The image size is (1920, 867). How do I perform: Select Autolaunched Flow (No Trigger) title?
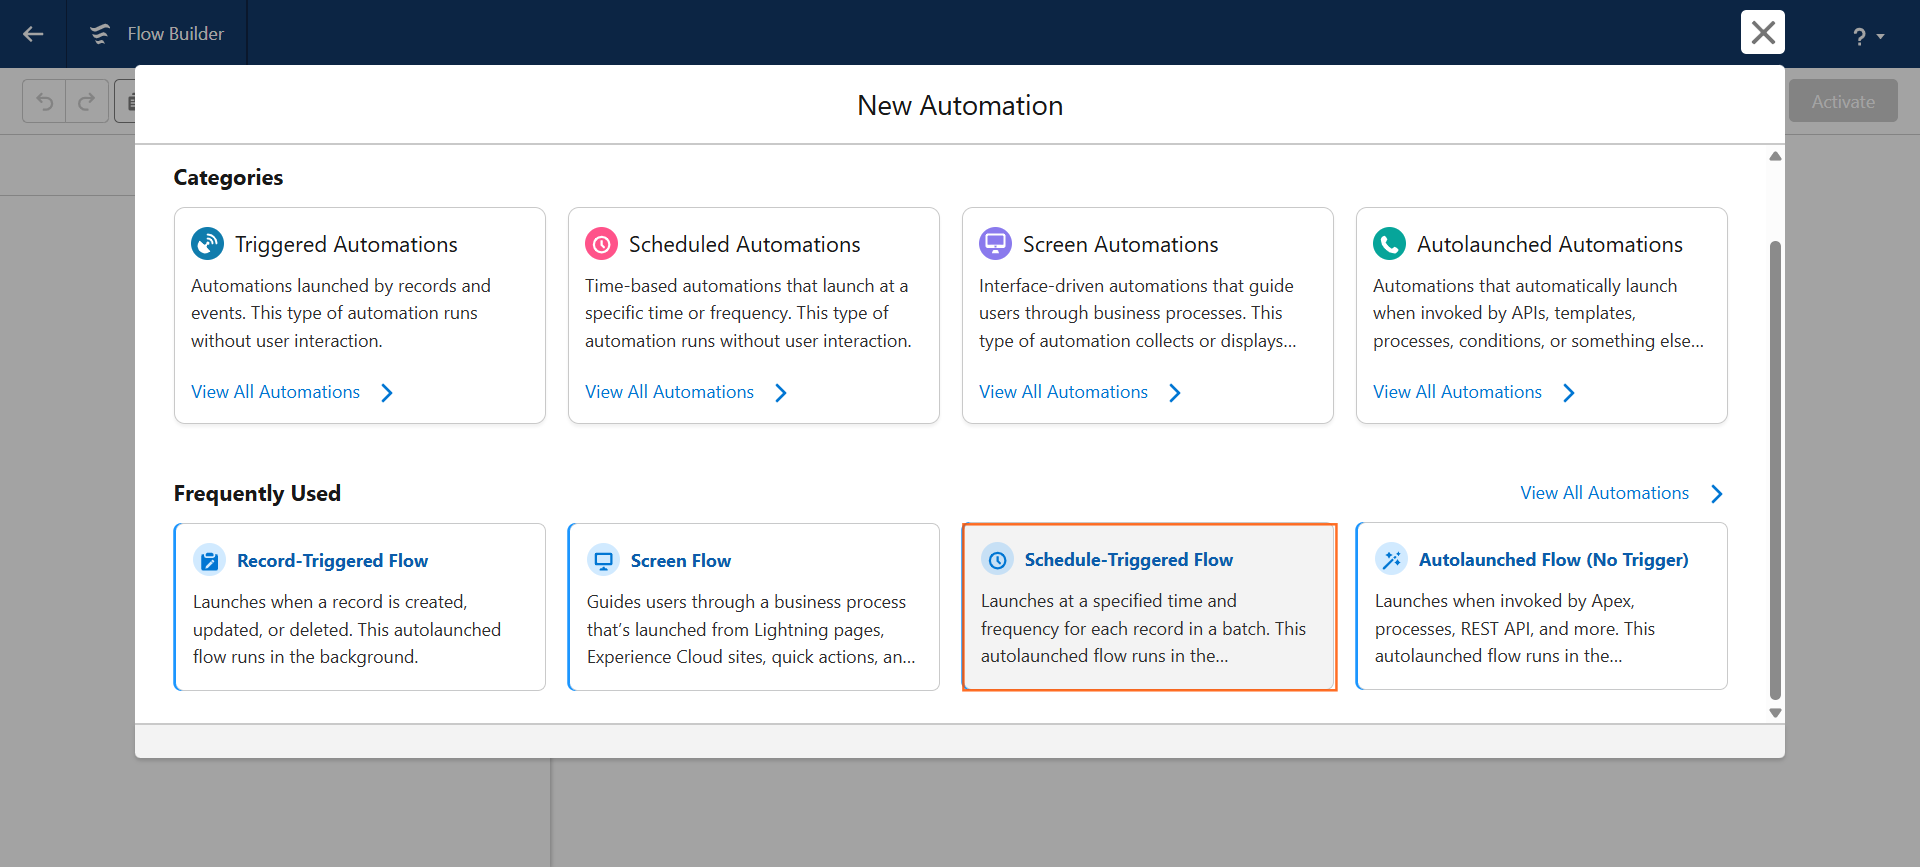tap(1553, 560)
